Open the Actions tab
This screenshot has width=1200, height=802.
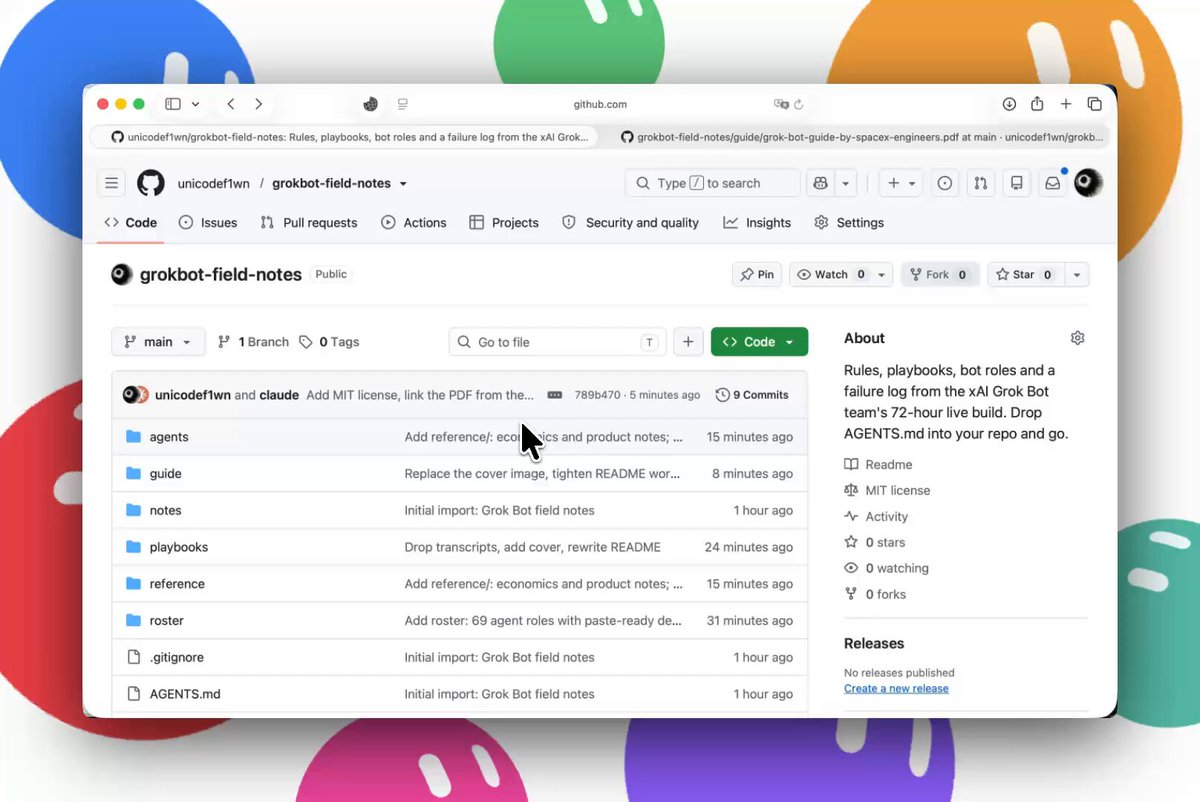[414, 222]
